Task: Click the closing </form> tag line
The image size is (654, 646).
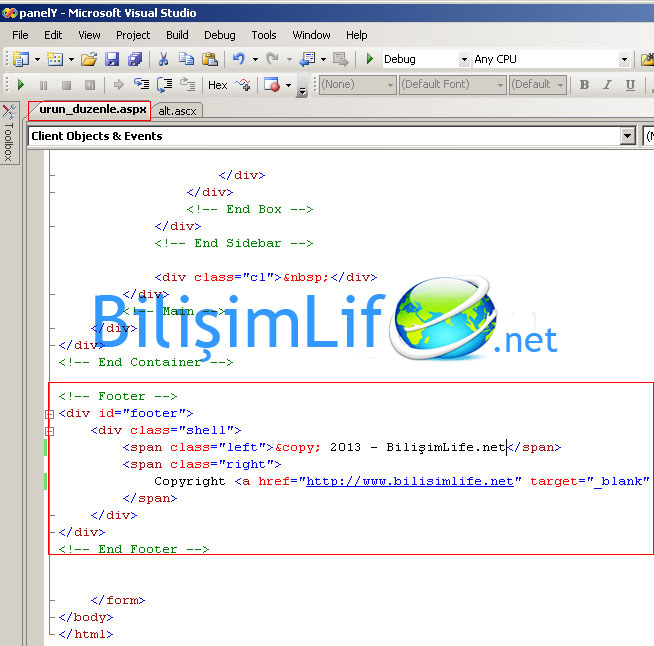Action: (x=118, y=600)
